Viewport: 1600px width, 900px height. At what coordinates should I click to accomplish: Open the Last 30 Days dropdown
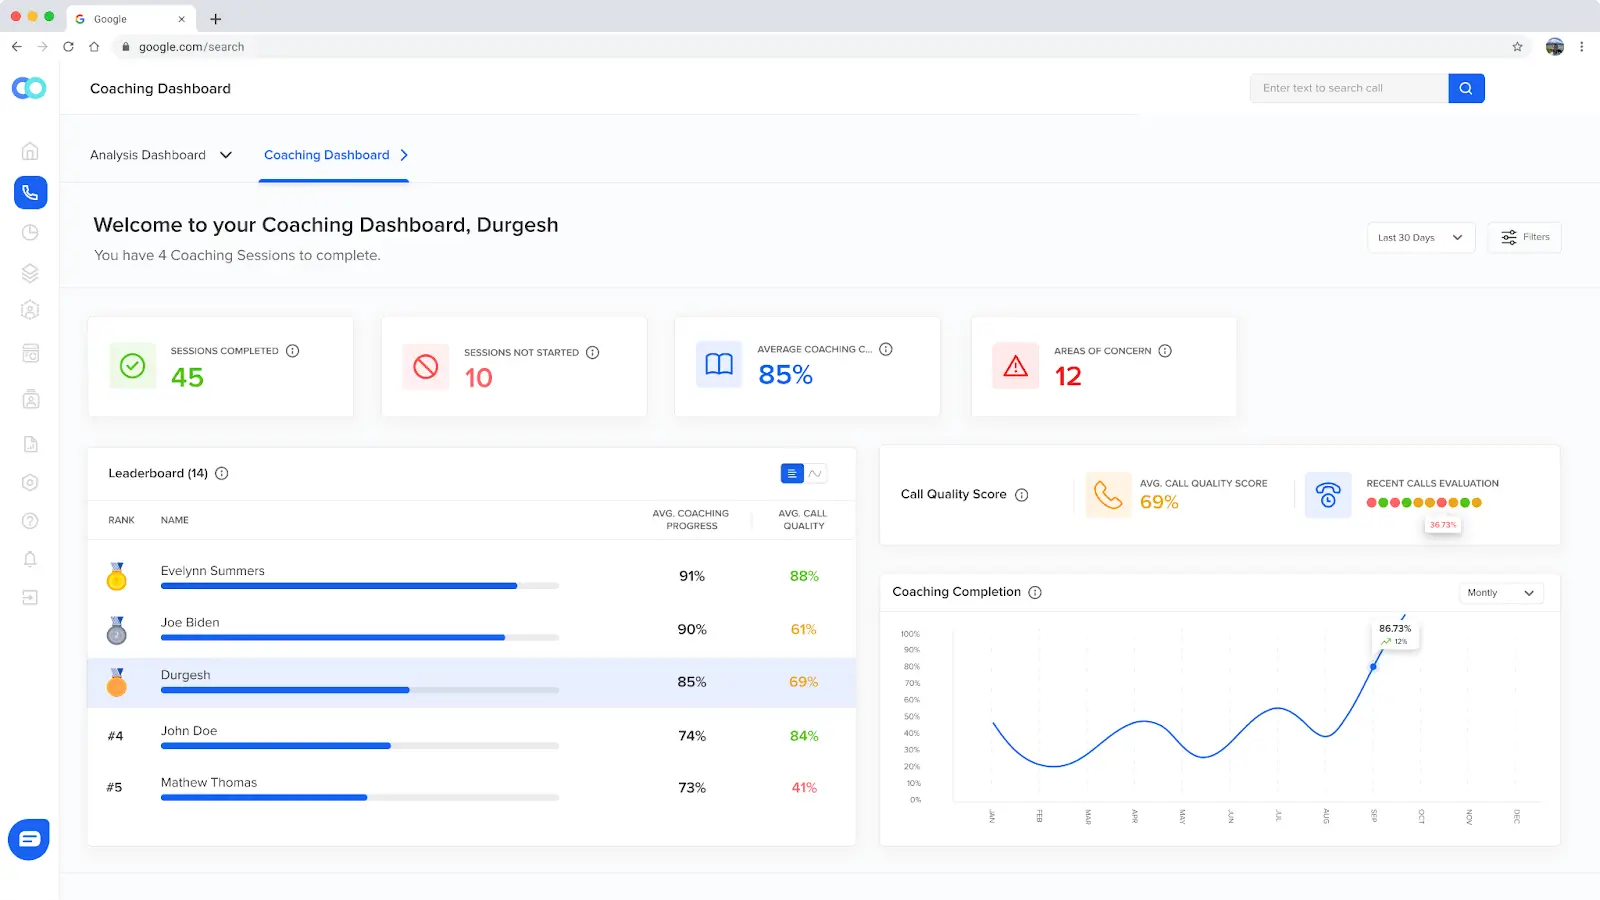point(1420,237)
